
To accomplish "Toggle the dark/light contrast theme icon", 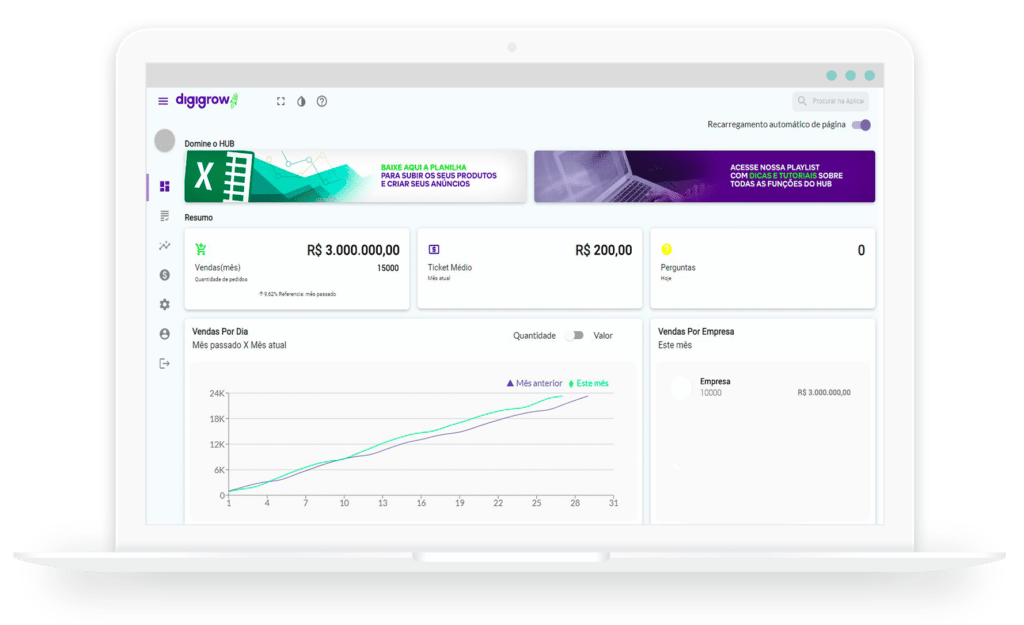I will click(301, 101).
